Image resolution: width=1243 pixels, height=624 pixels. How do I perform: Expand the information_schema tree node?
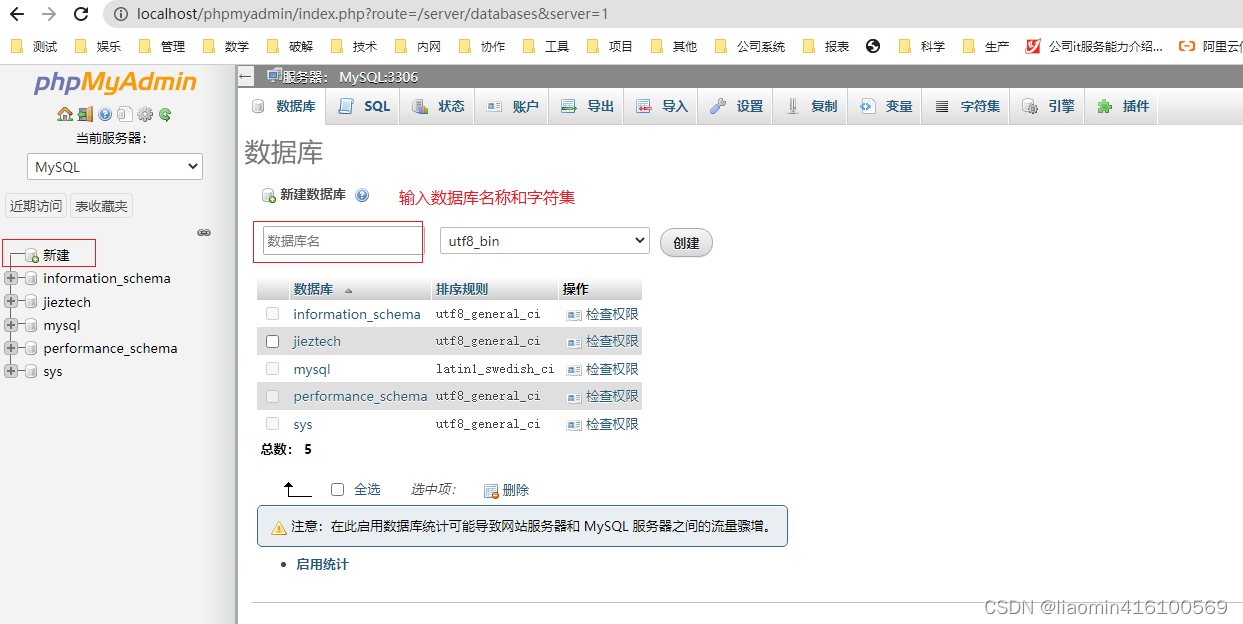click(11, 278)
